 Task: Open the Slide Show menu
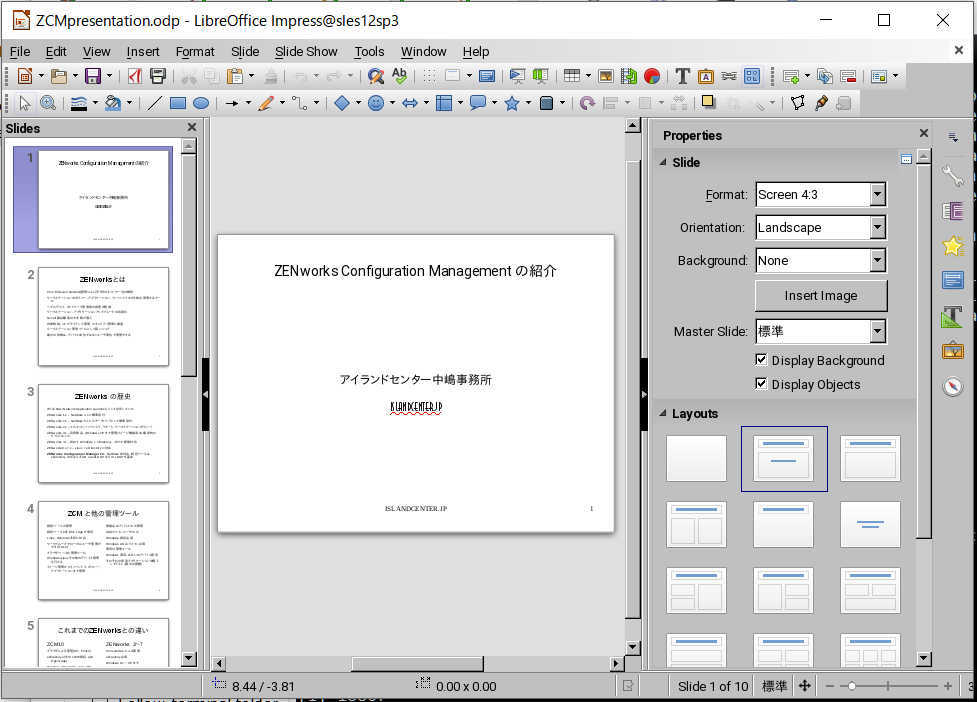click(306, 52)
